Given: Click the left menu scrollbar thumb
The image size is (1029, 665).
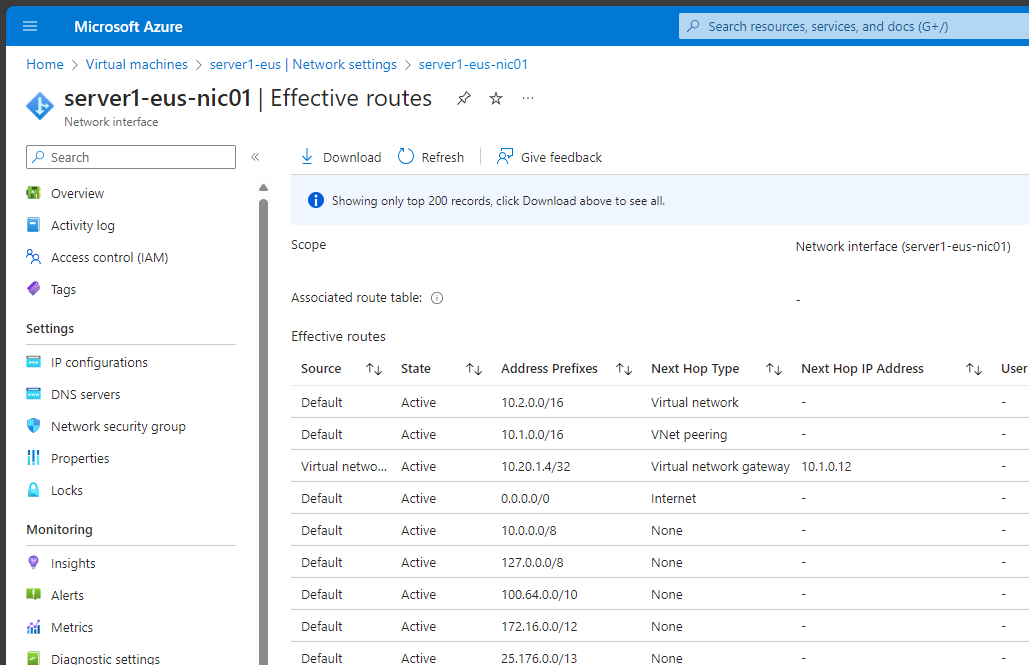Looking at the screenshot, I should (x=264, y=431).
